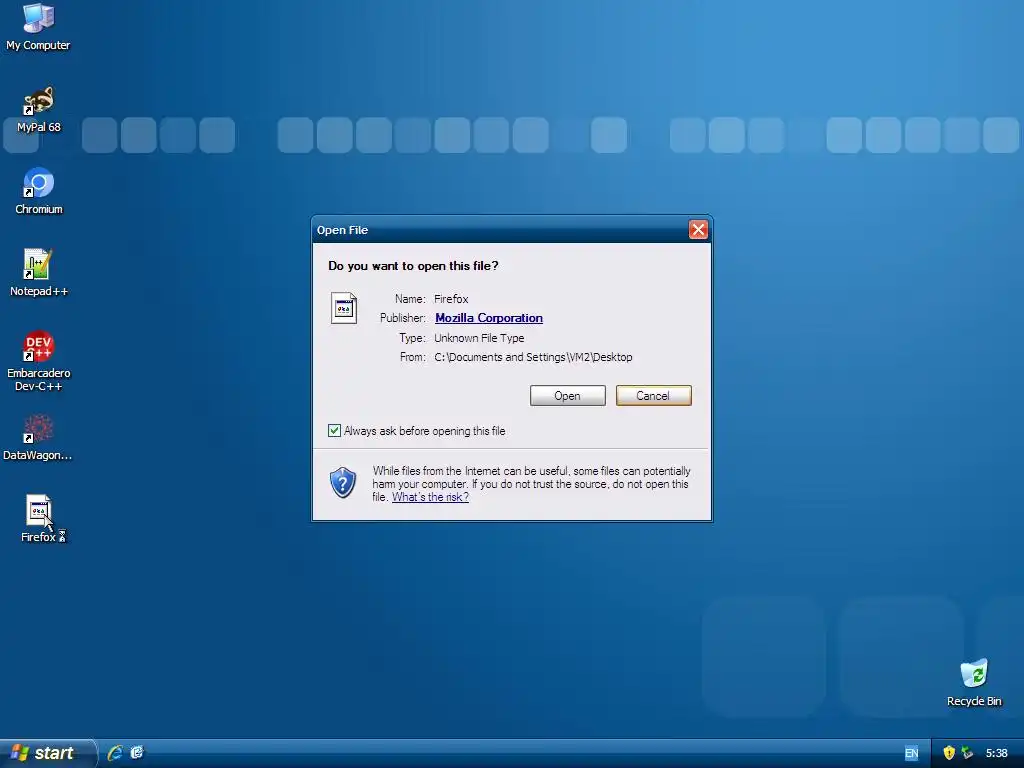The height and width of the screenshot is (768, 1024).
Task: Click the file path C:\Documents and Settings\VM2\Desktop
Action: point(533,357)
